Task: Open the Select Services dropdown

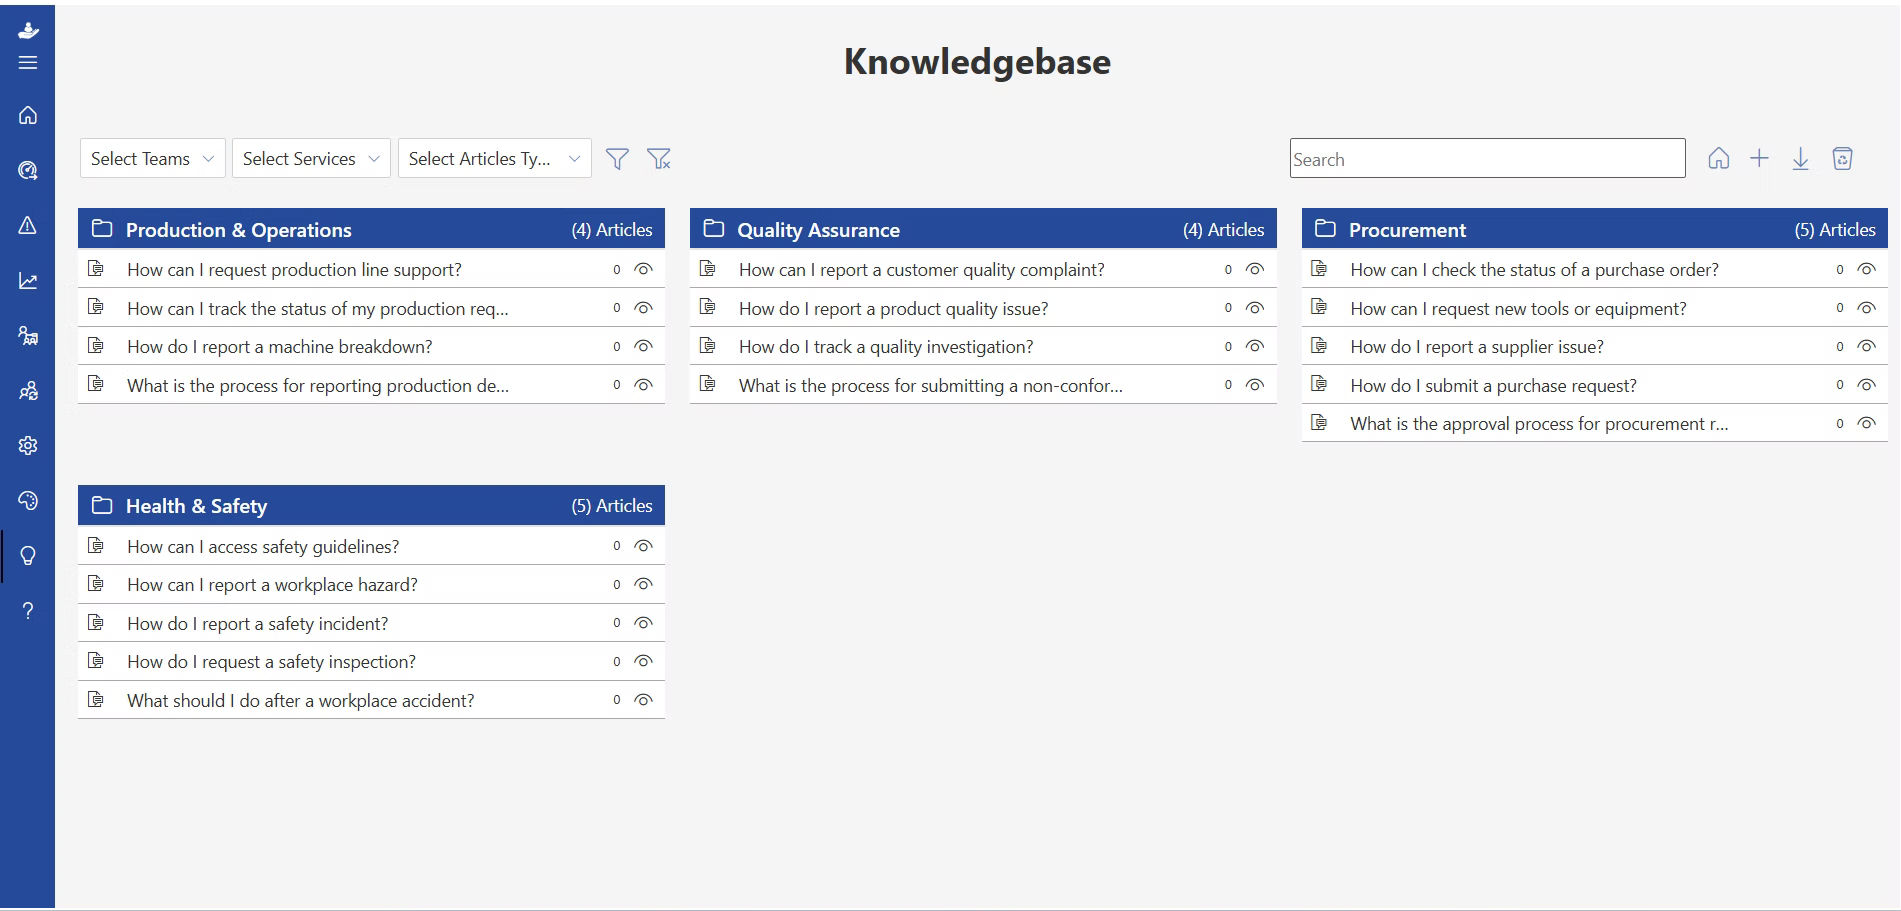Action: (x=311, y=158)
